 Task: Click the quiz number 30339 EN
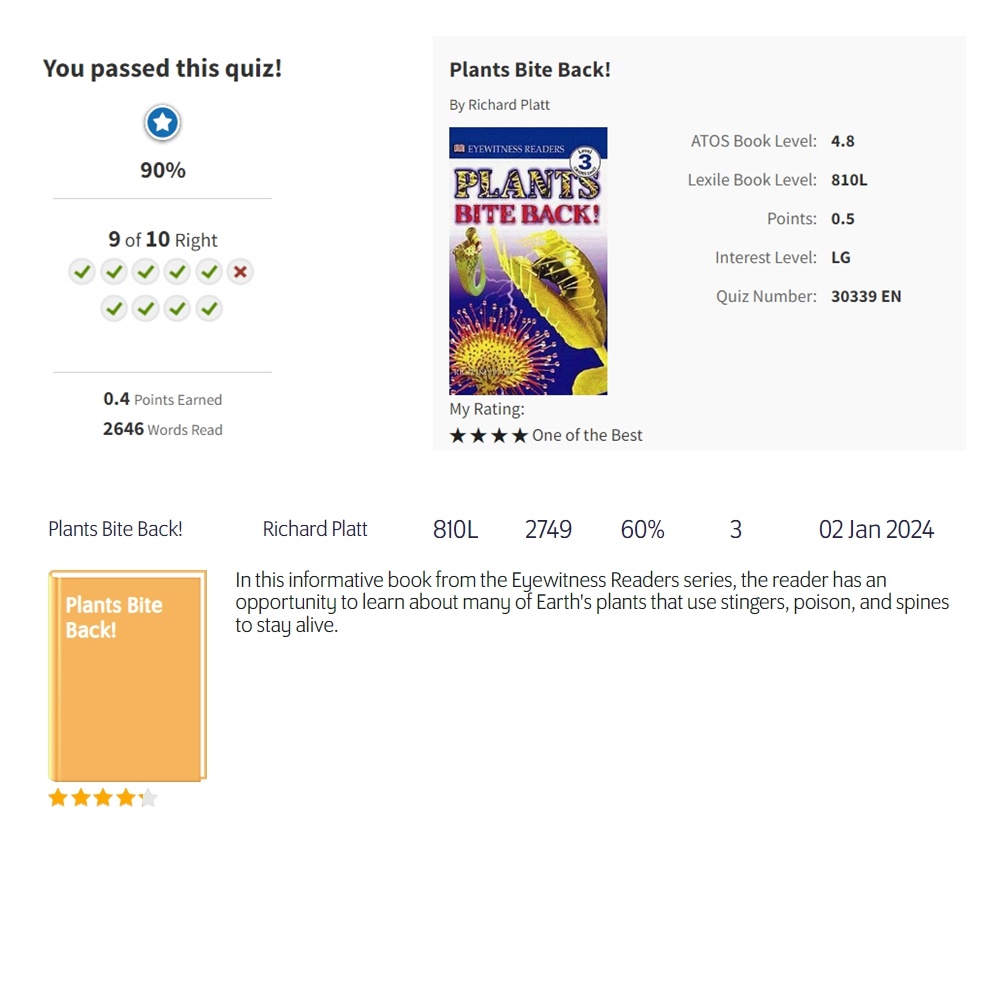[x=866, y=296]
